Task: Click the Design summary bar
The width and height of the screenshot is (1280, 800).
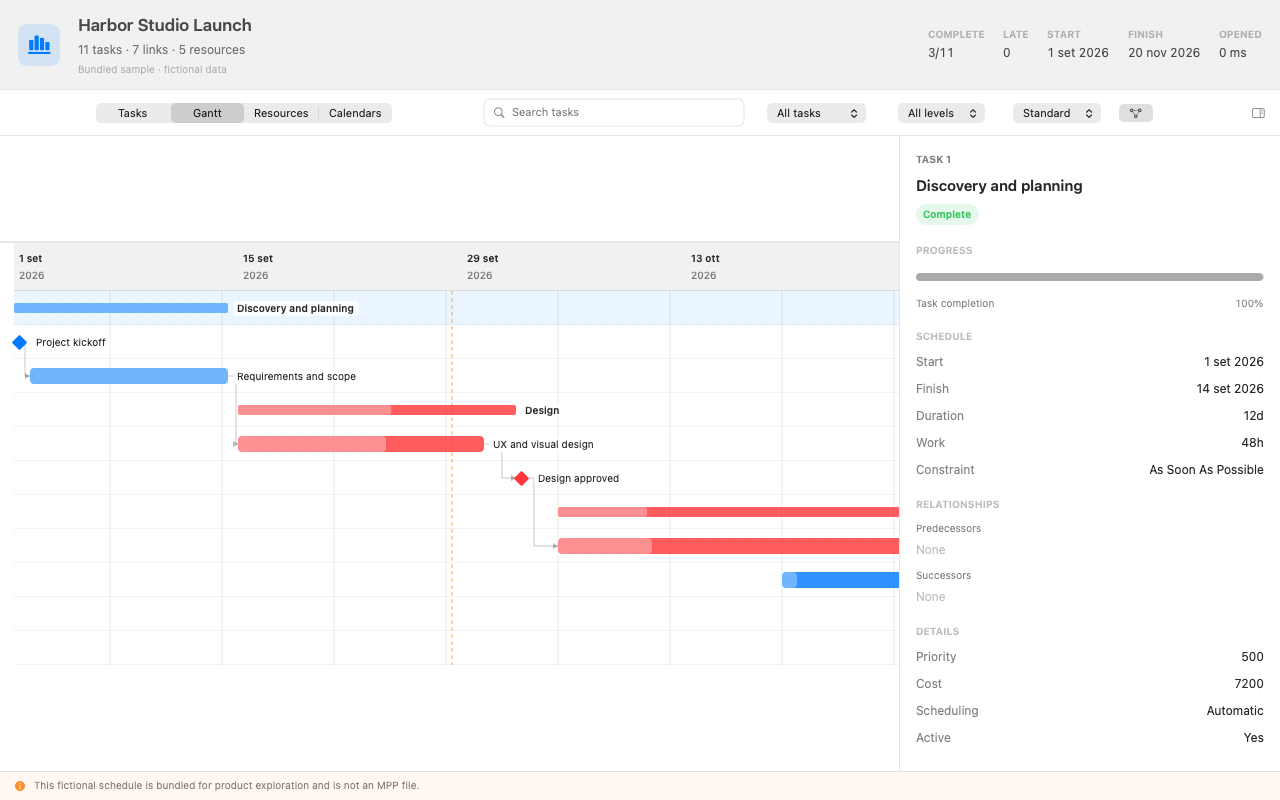Action: pos(377,410)
